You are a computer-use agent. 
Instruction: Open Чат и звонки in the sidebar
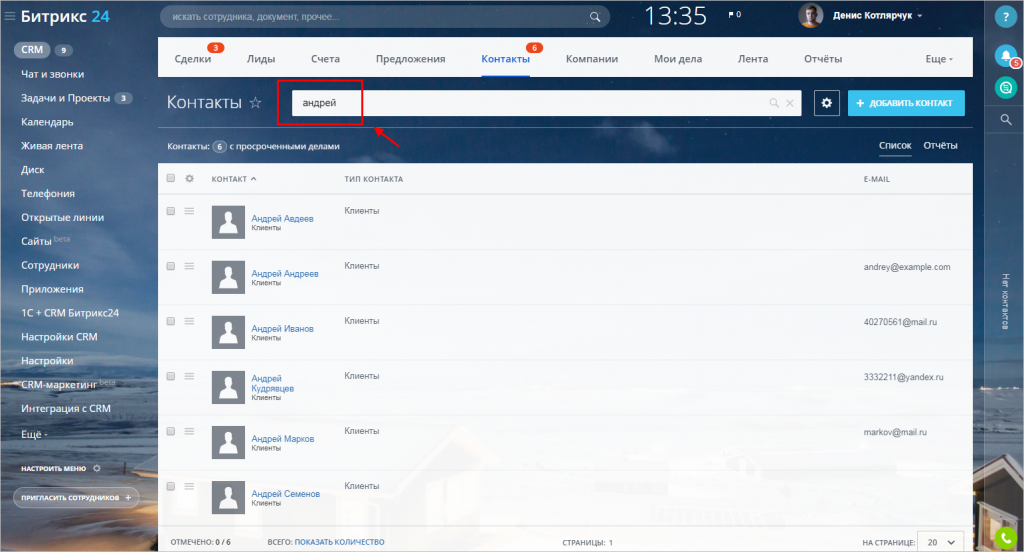pyautogui.click(x=52, y=74)
